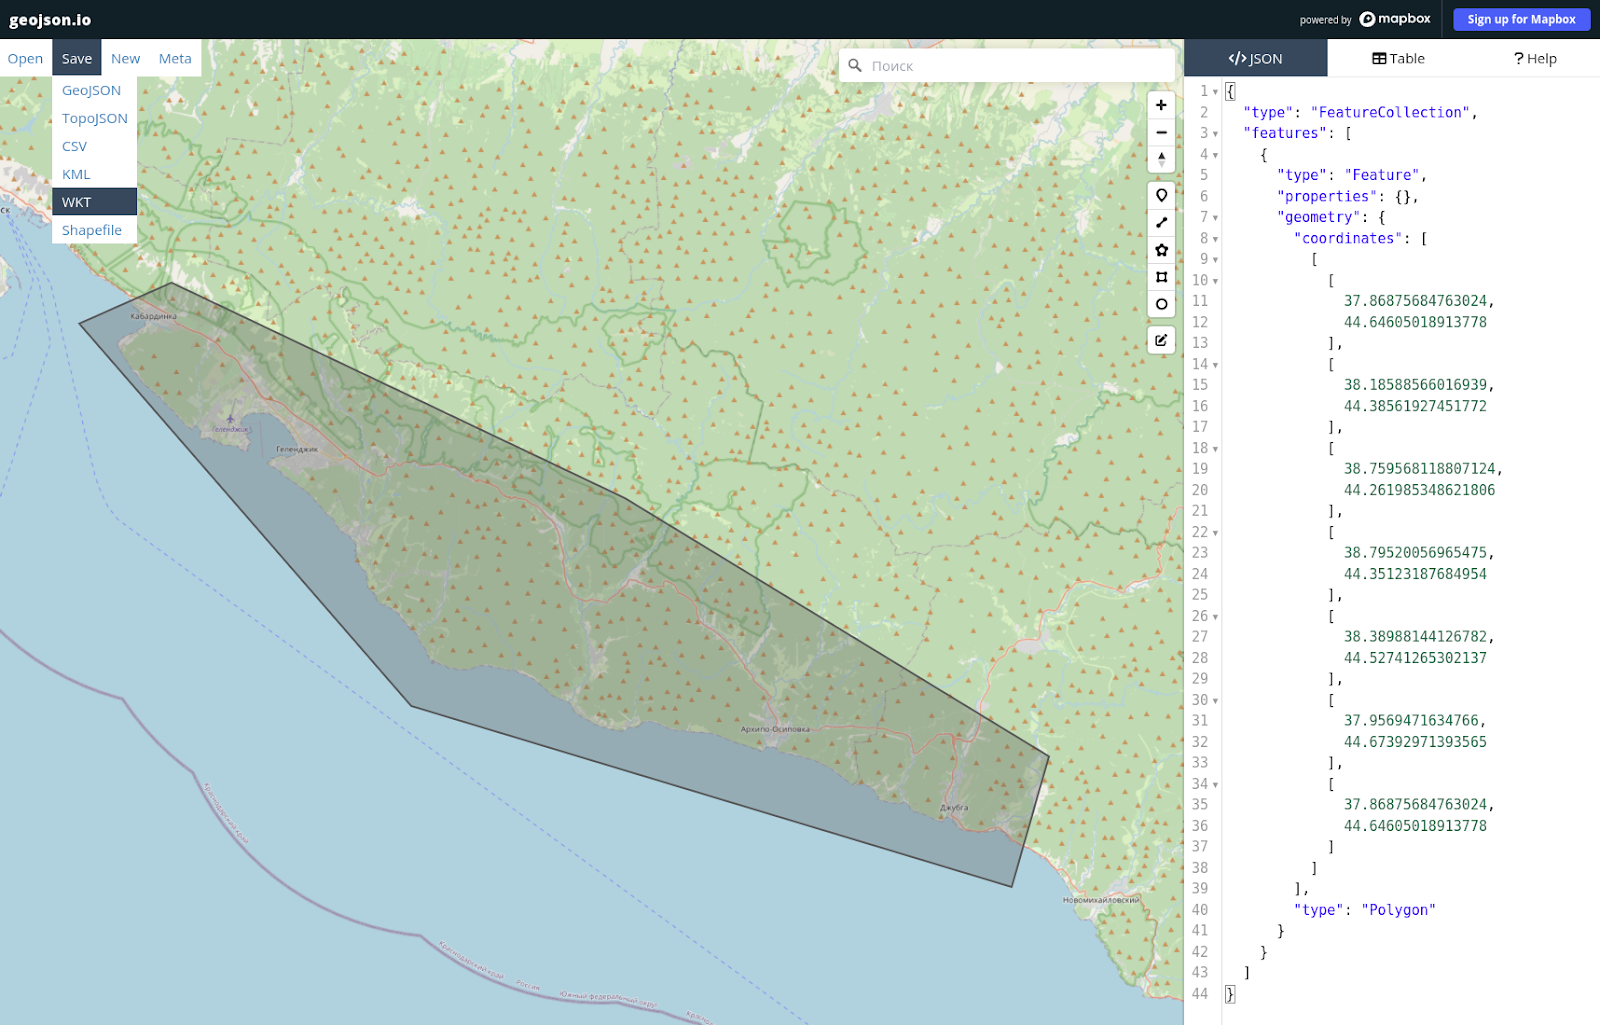
Task: Click the "features" key in editor
Action: [x=1285, y=133]
